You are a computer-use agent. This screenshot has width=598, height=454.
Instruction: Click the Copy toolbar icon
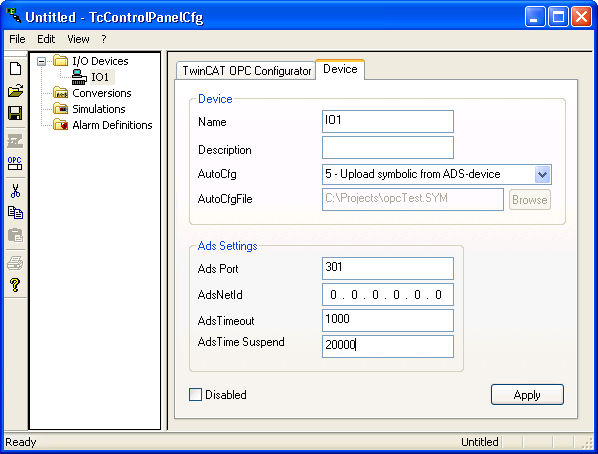tap(15, 213)
